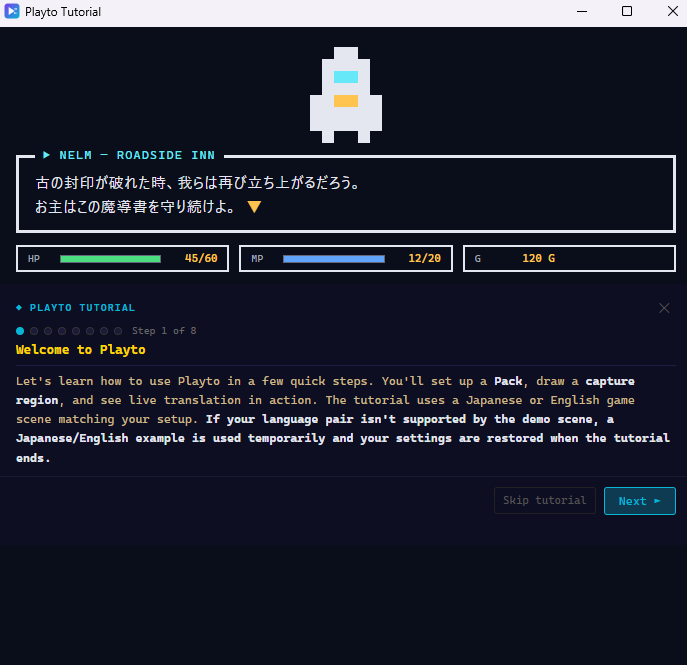Viewport: 687px width, 665px height.
Task: Select the sixth tutorial step dot
Action: coord(90,331)
